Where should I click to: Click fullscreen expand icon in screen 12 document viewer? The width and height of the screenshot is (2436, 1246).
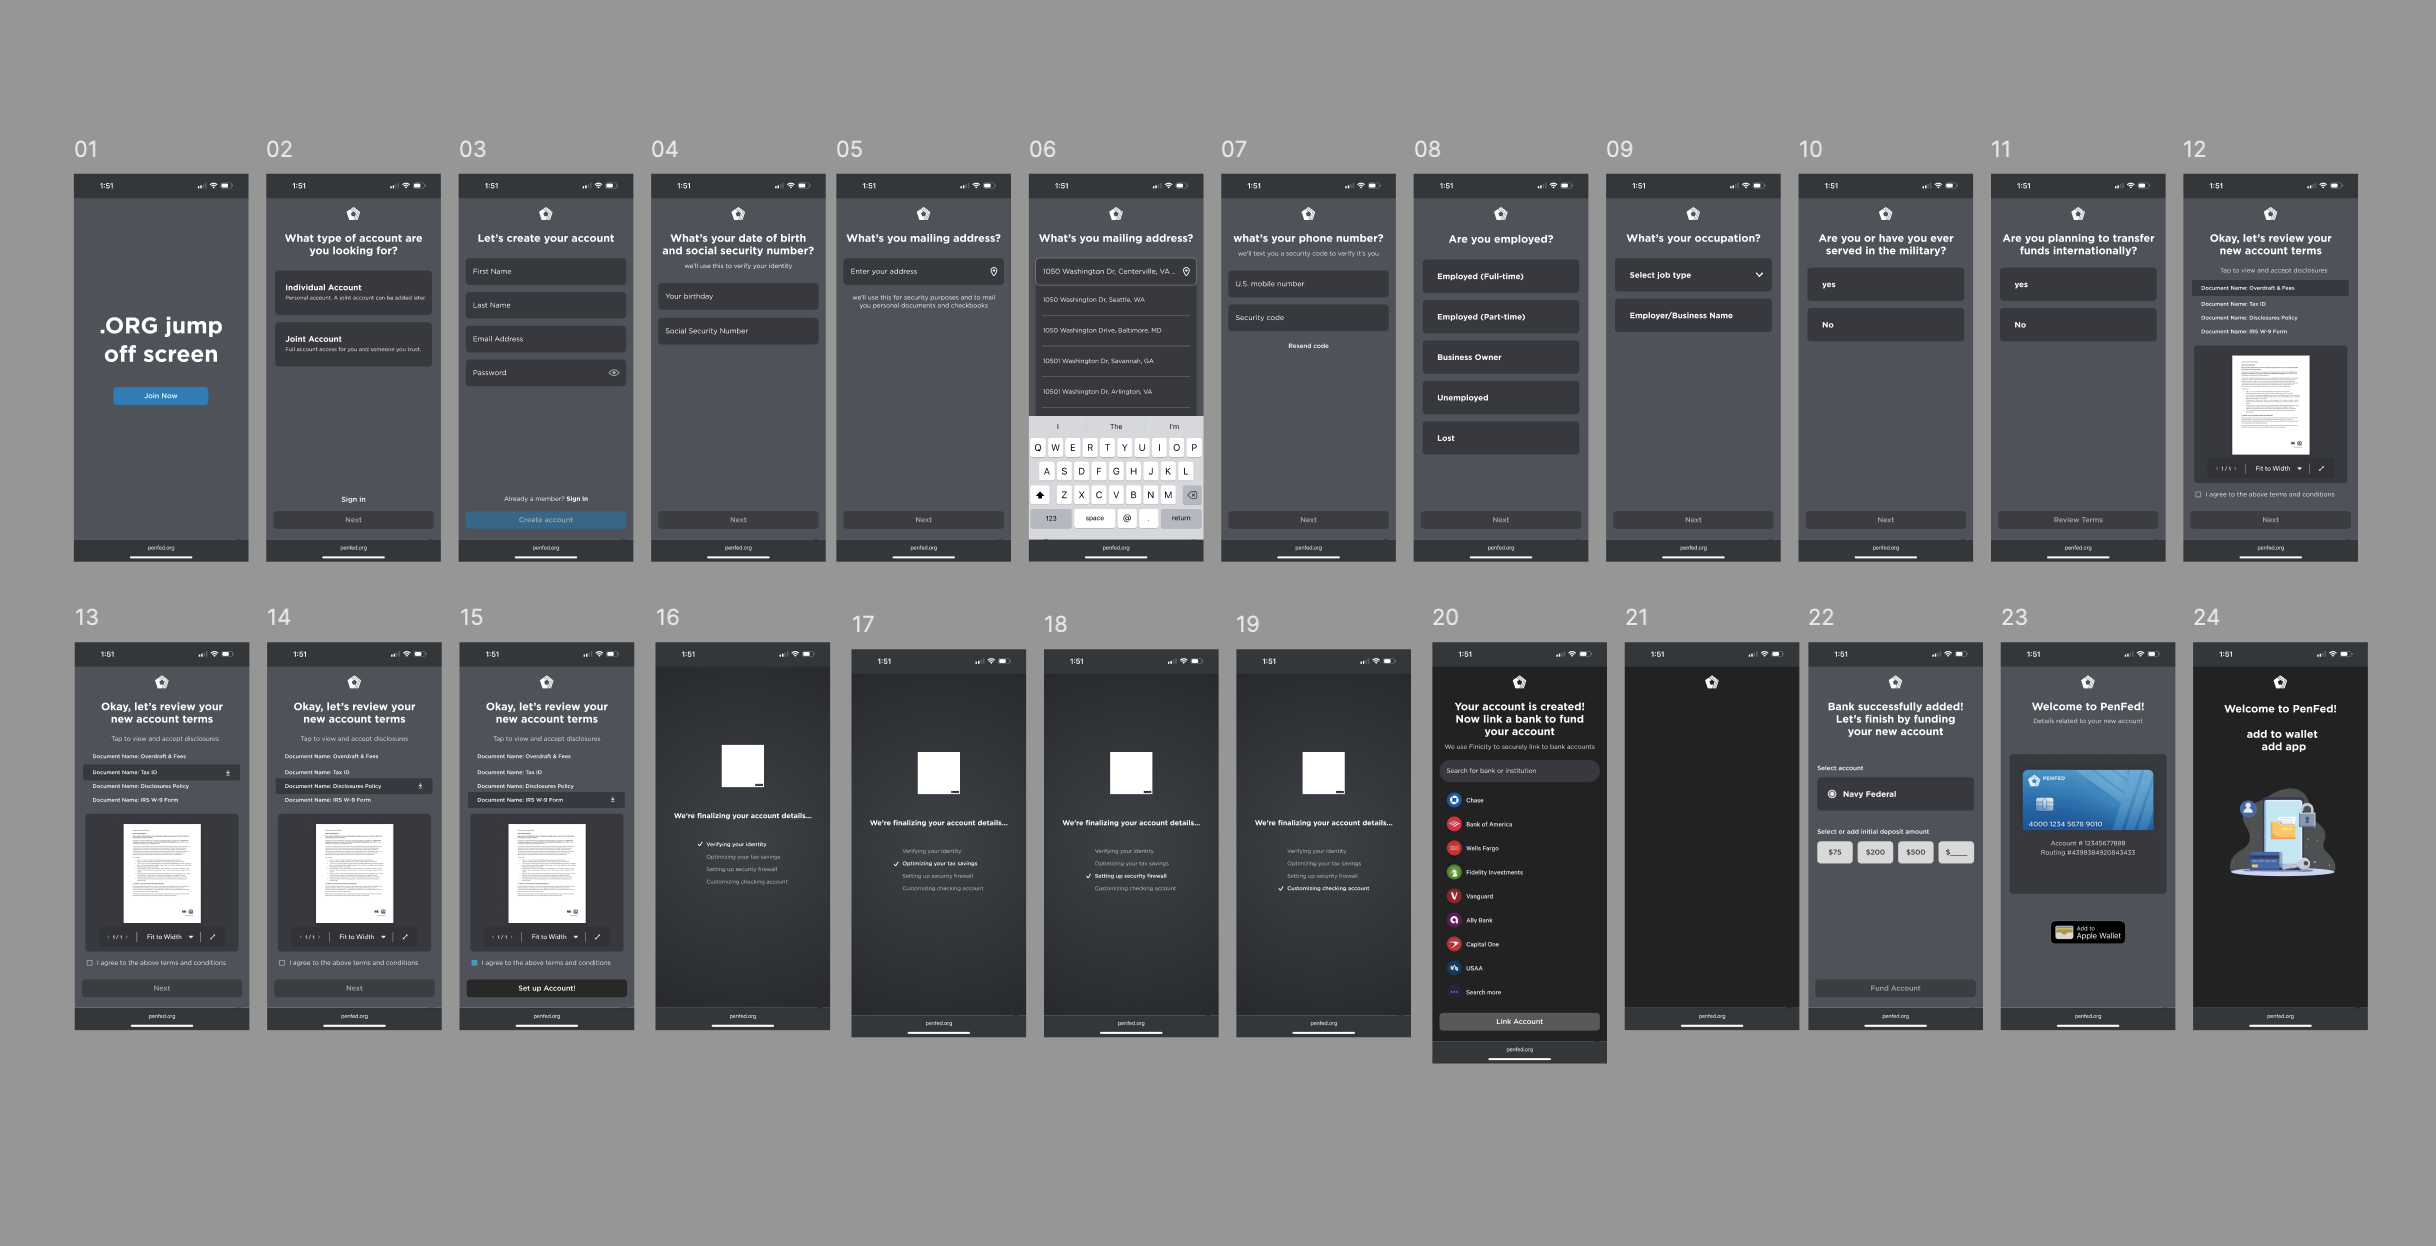tap(2321, 468)
